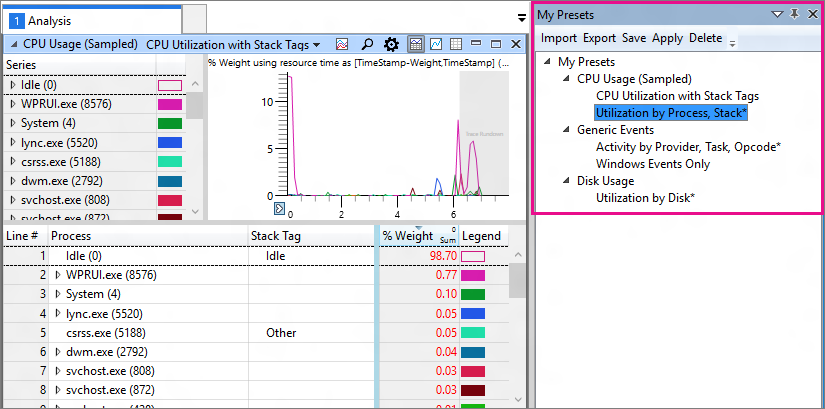Click the table vertical scrollbar thumb

click(517, 281)
